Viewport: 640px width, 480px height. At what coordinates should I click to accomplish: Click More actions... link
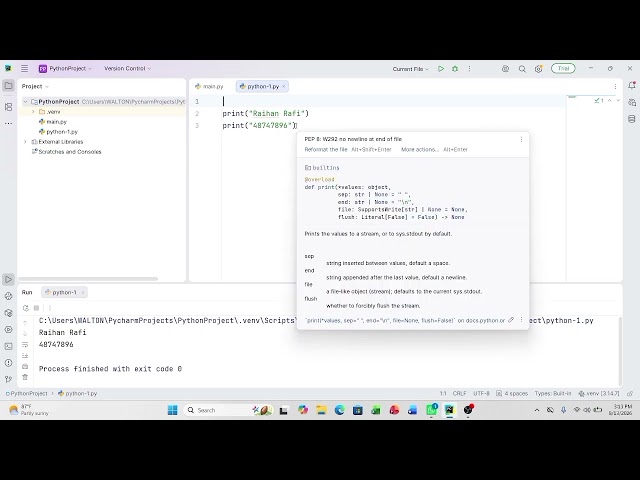[420, 149]
